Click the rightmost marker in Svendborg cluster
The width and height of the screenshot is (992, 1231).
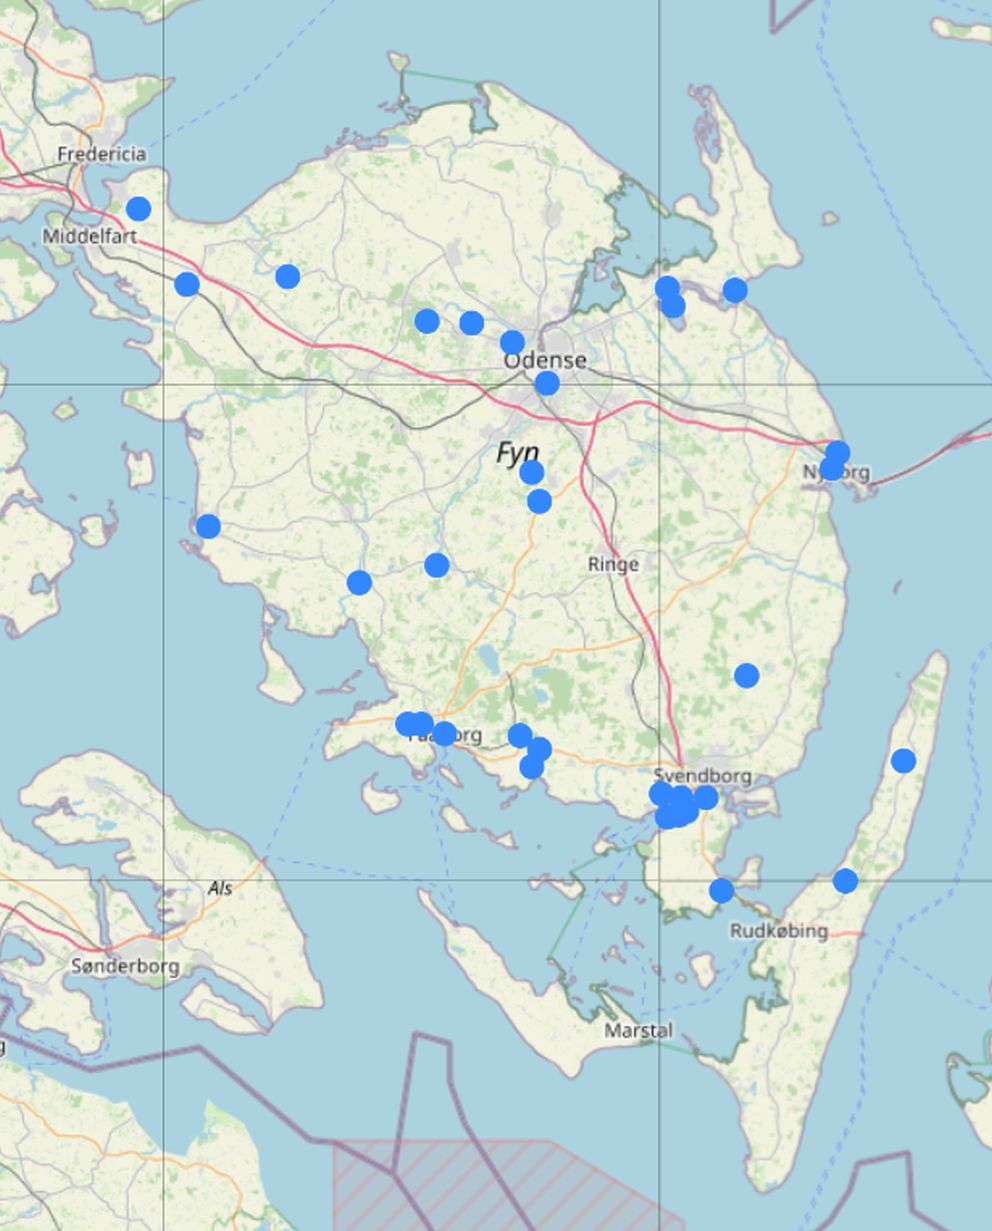[x=706, y=798]
